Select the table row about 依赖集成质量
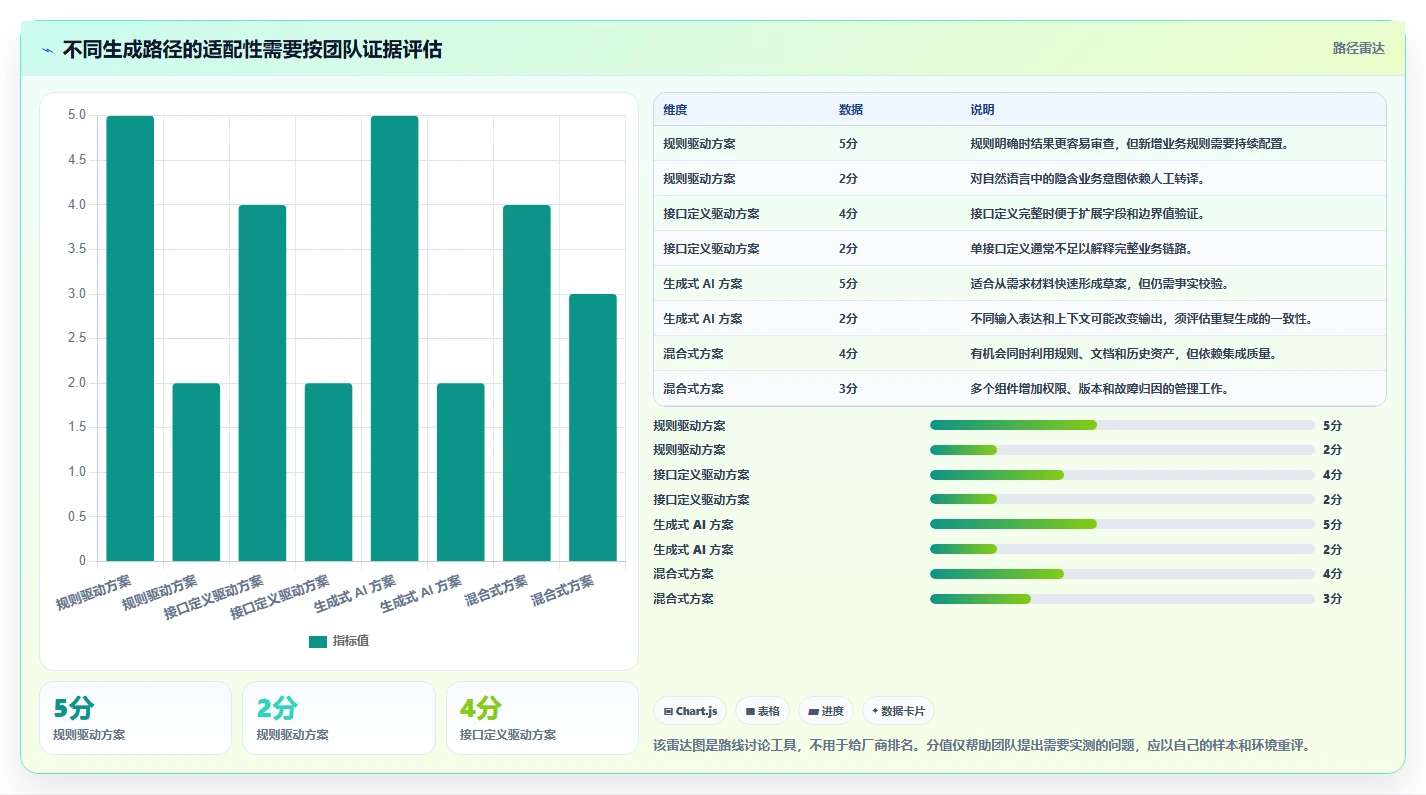 1020,354
